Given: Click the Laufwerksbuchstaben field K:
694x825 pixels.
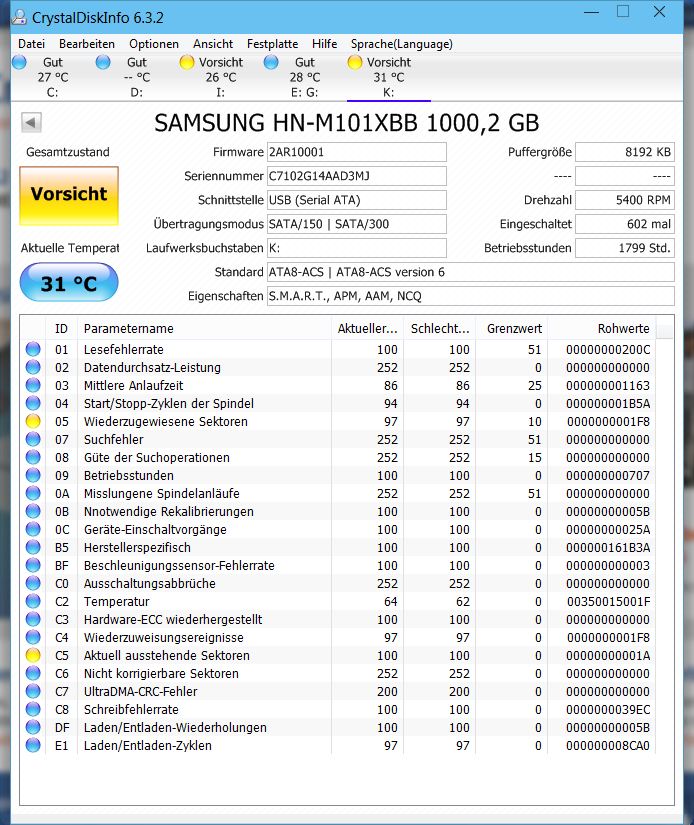Looking at the screenshot, I should tap(357, 248).
